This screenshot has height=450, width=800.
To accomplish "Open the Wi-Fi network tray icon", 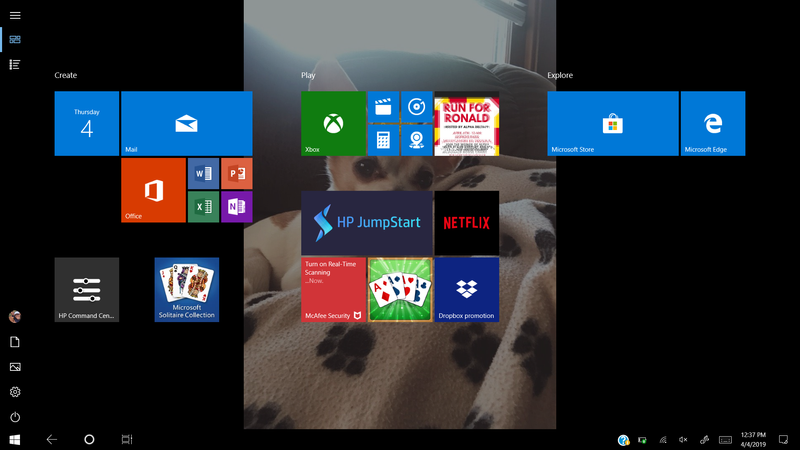I will tap(663, 440).
